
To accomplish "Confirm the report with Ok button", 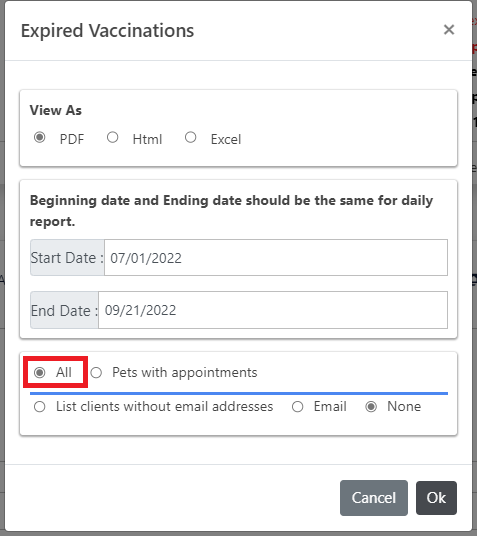I will (x=436, y=498).
